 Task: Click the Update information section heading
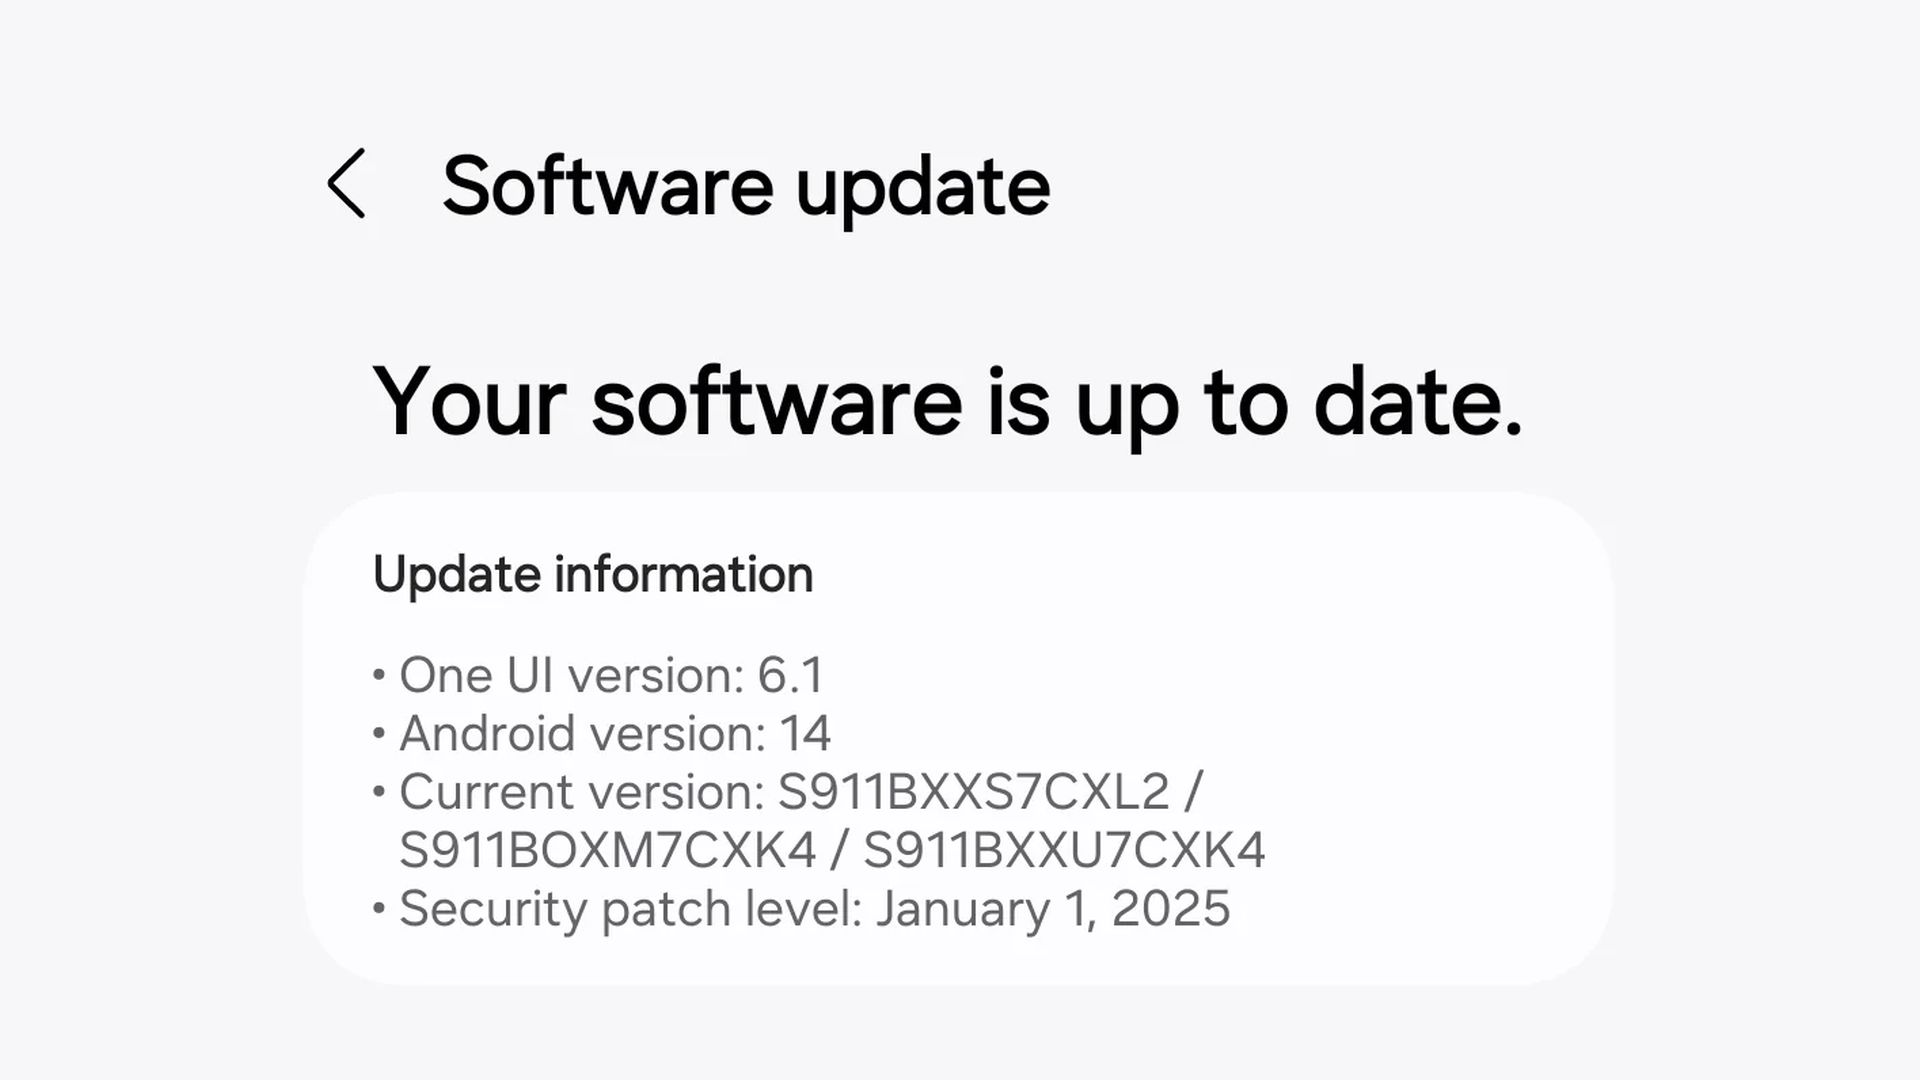coord(592,573)
